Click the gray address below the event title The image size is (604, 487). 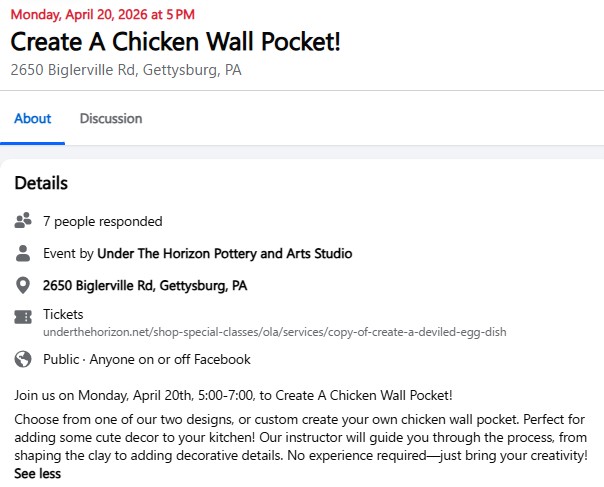point(126,70)
